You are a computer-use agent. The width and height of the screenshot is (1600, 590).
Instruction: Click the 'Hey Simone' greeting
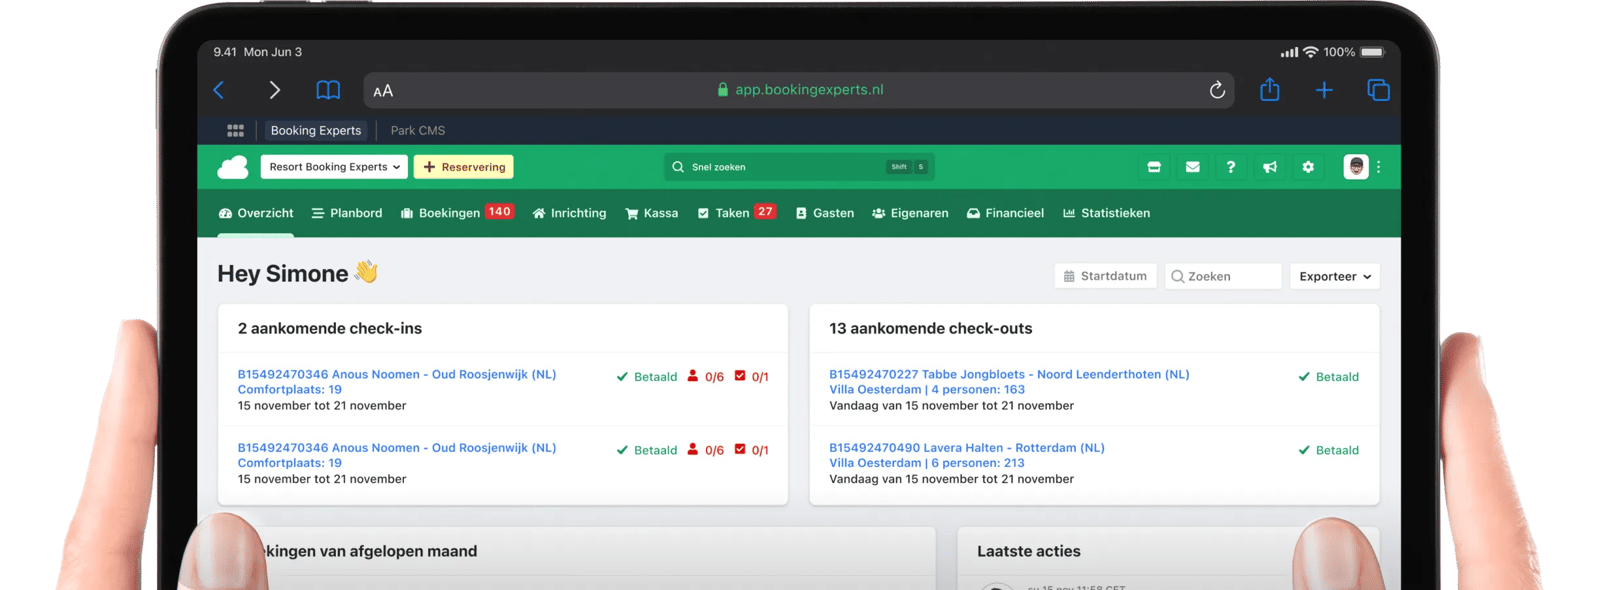point(283,274)
